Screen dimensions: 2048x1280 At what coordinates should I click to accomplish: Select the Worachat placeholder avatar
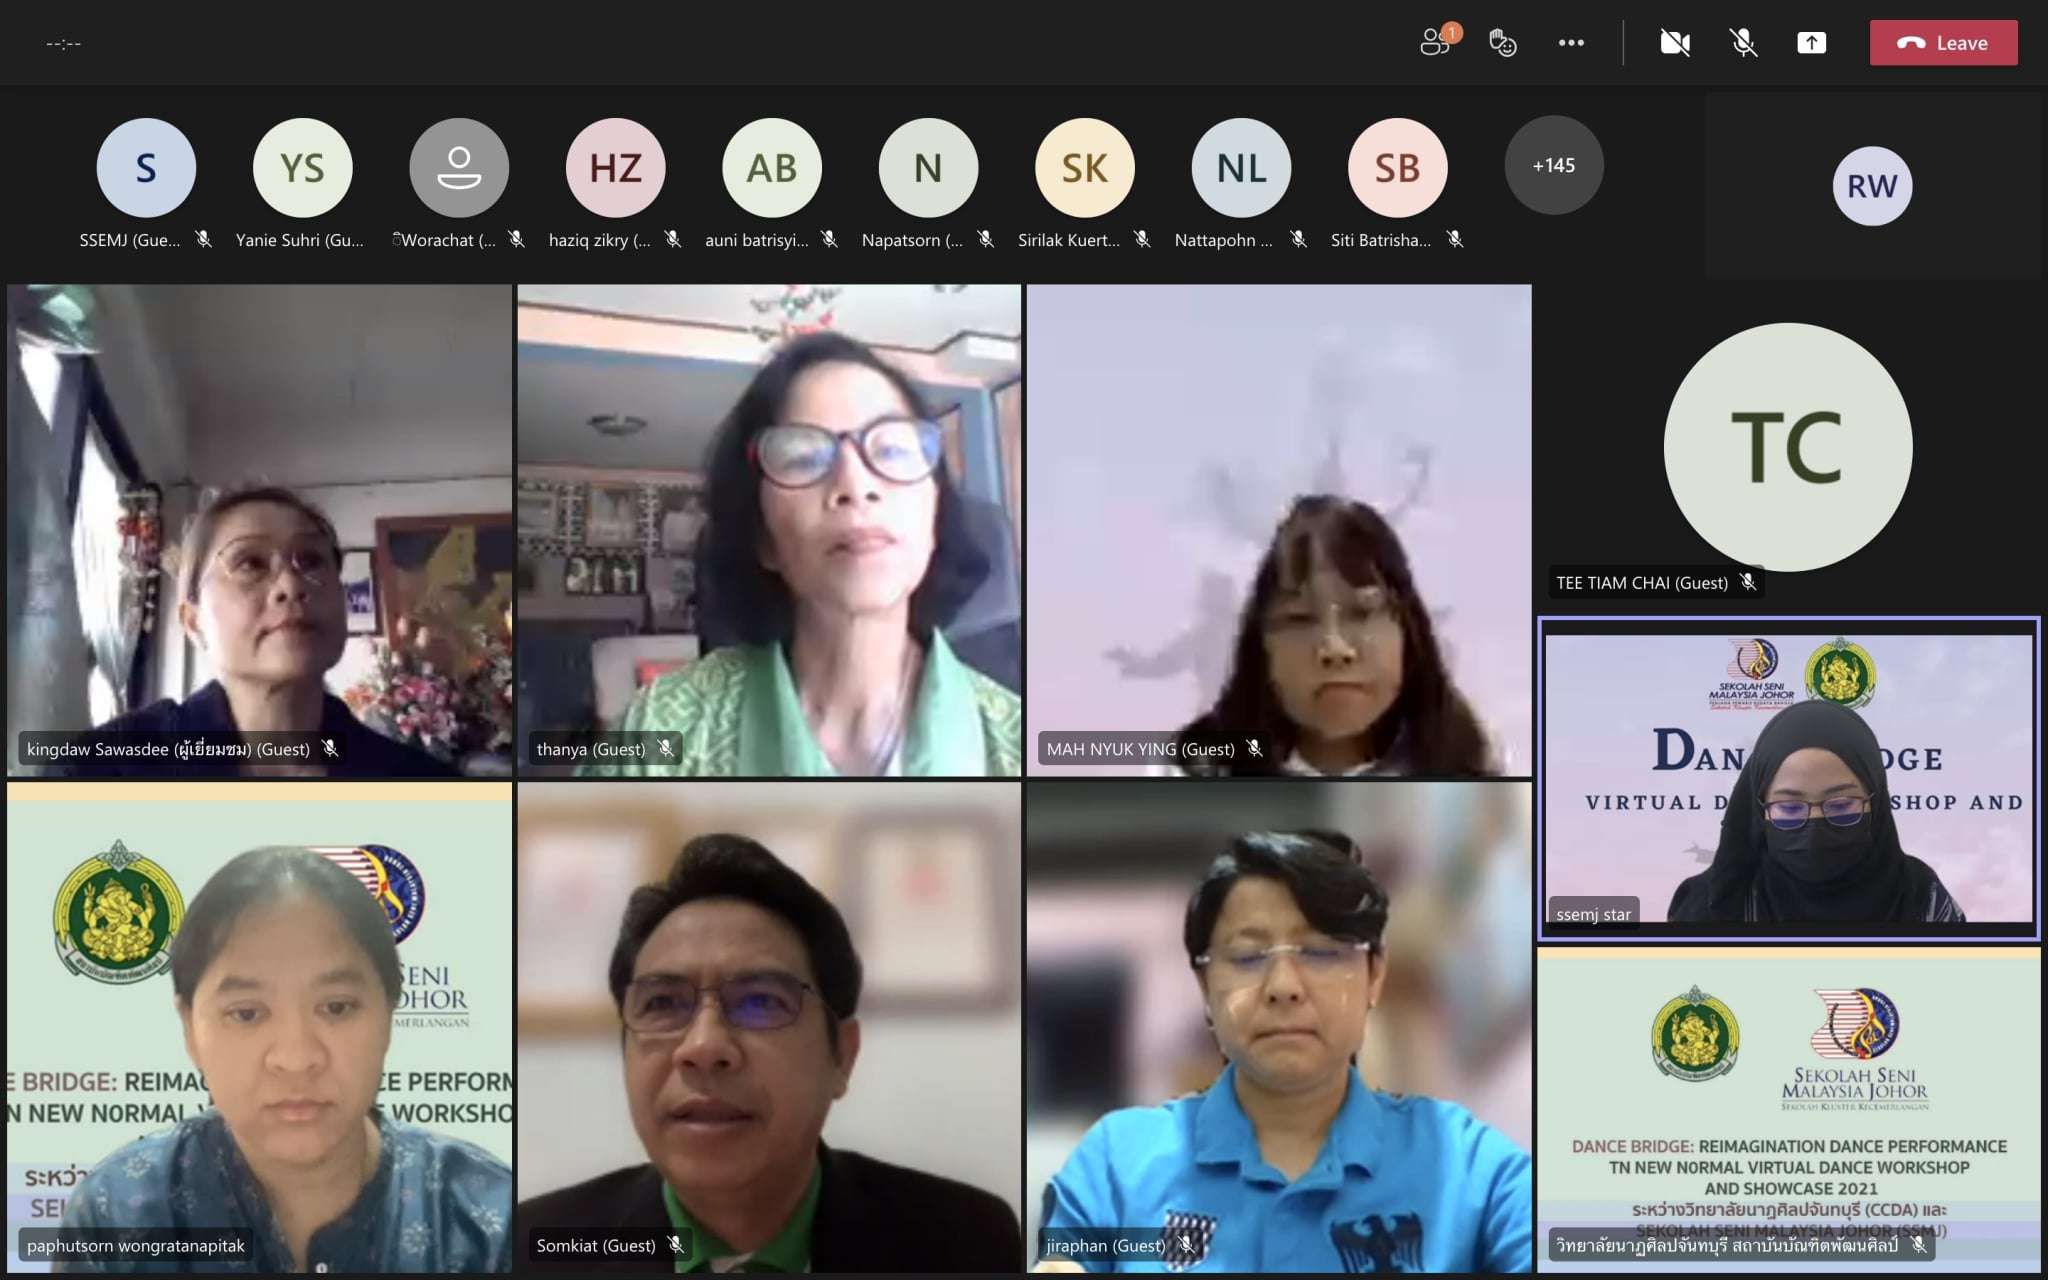click(459, 167)
